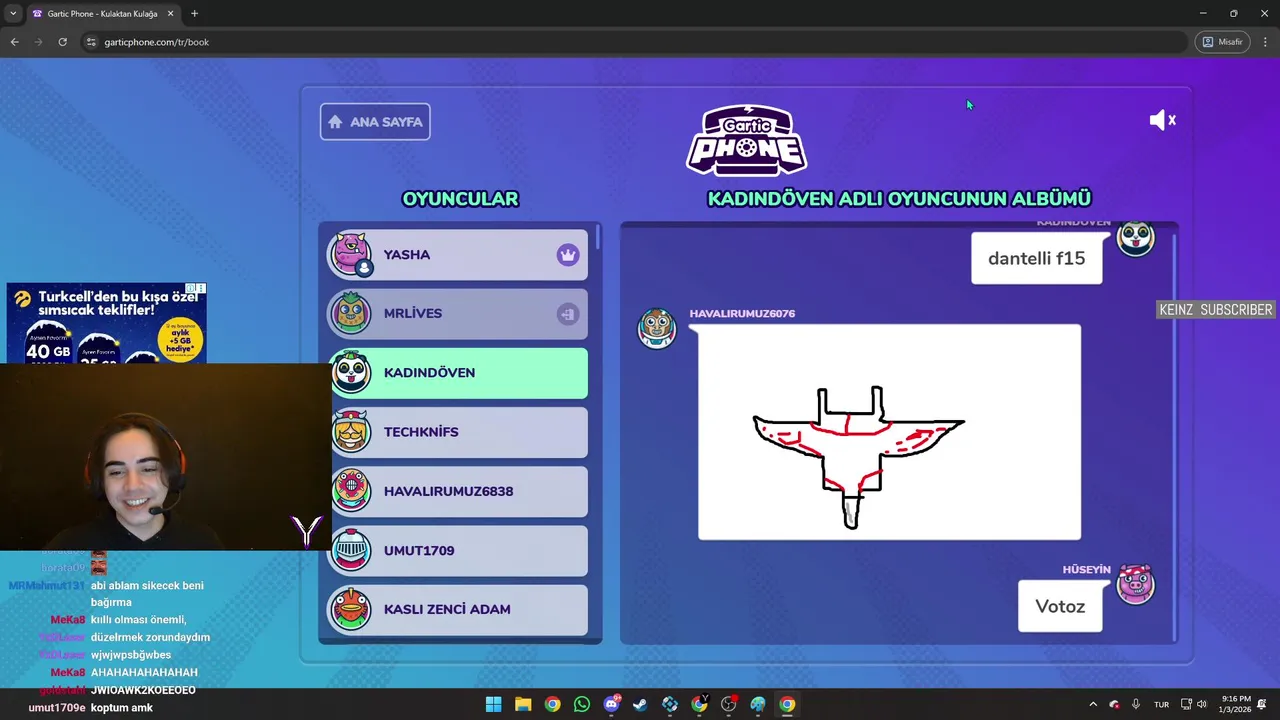Open TECHKNIFS player album
The width and height of the screenshot is (1280, 720).
coord(458,432)
